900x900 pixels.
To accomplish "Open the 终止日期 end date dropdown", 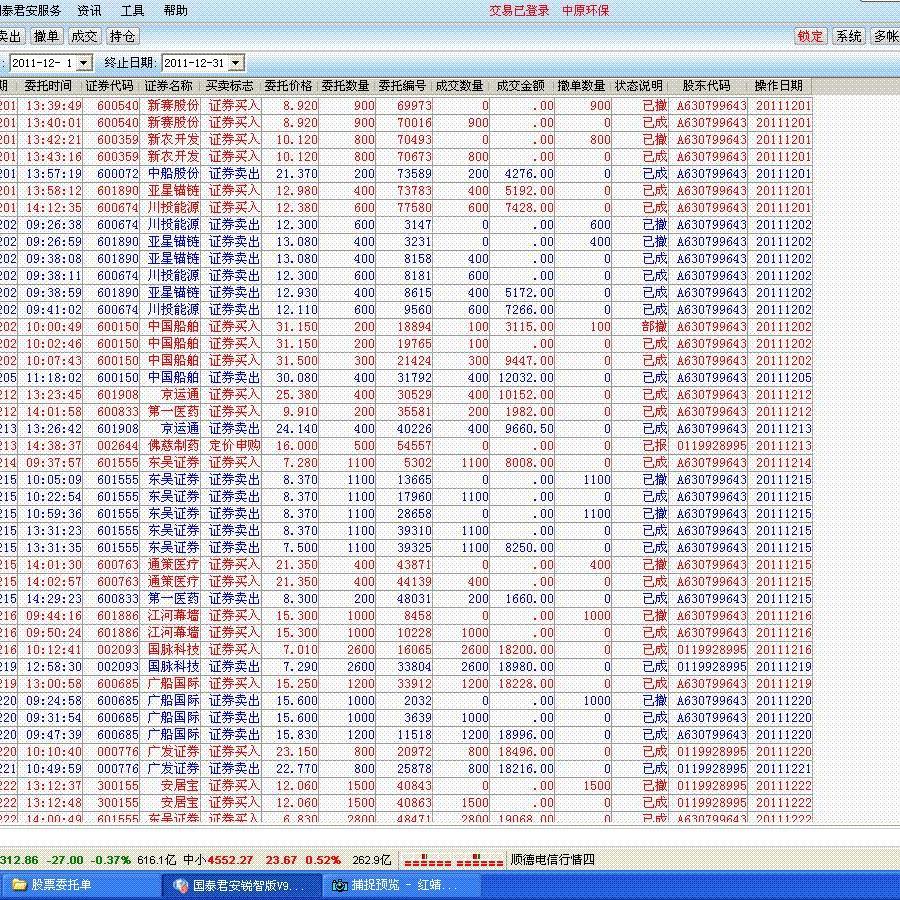I will [236, 63].
